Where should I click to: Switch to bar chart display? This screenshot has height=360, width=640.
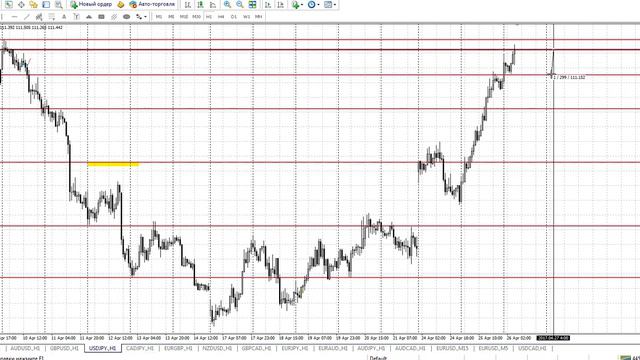coord(188,4)
